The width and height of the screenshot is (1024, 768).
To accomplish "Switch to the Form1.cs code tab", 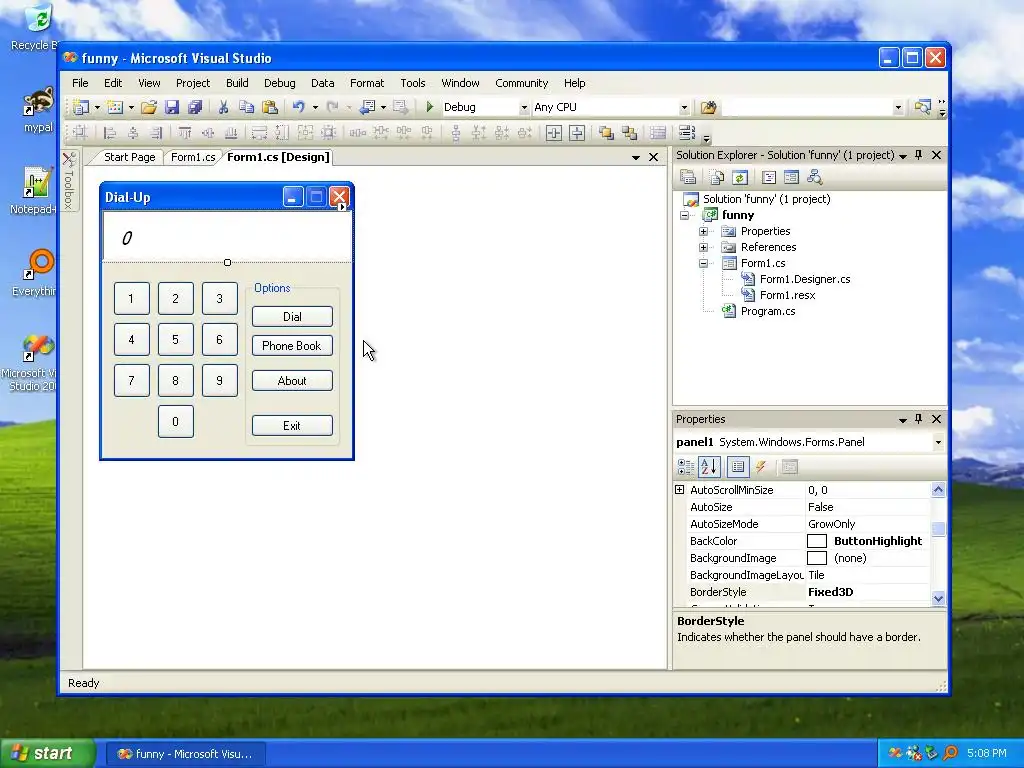I will [193, 157].
